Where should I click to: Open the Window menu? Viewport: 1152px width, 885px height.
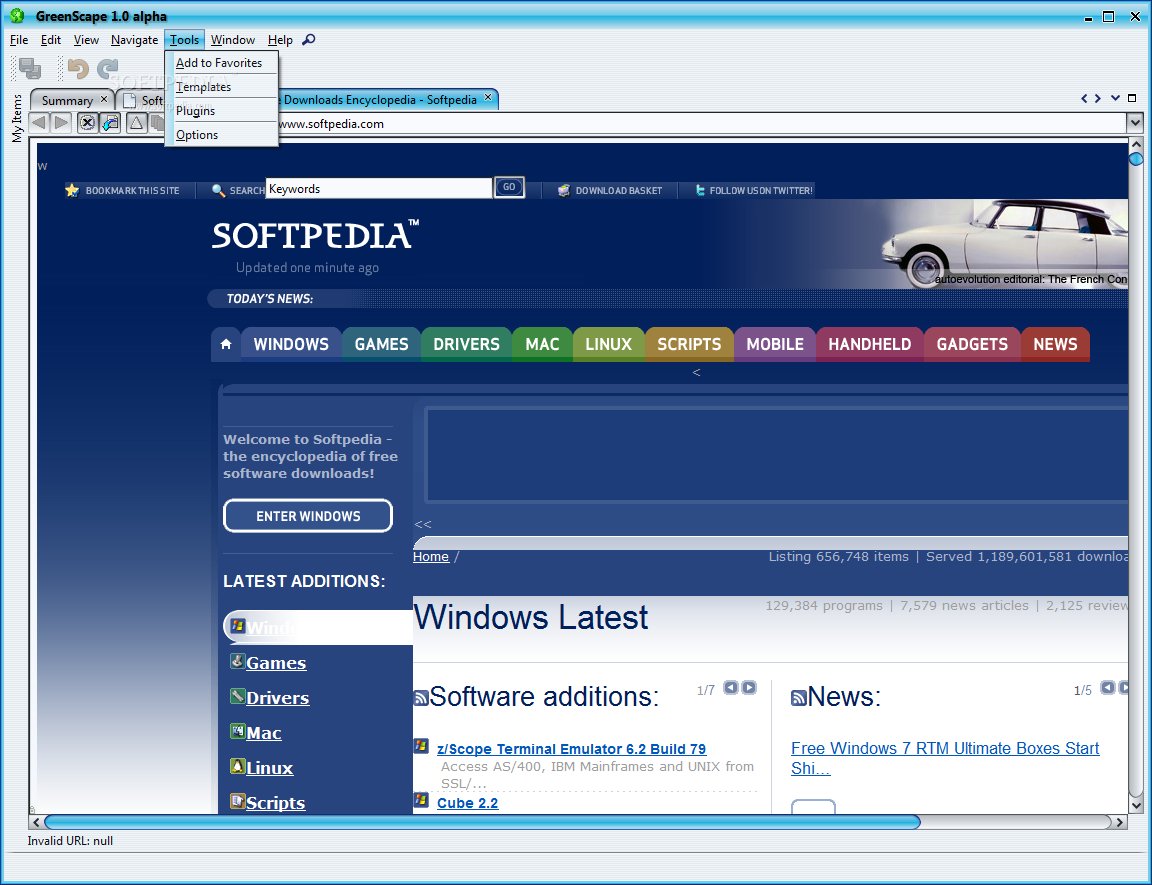tap(233, 40)
